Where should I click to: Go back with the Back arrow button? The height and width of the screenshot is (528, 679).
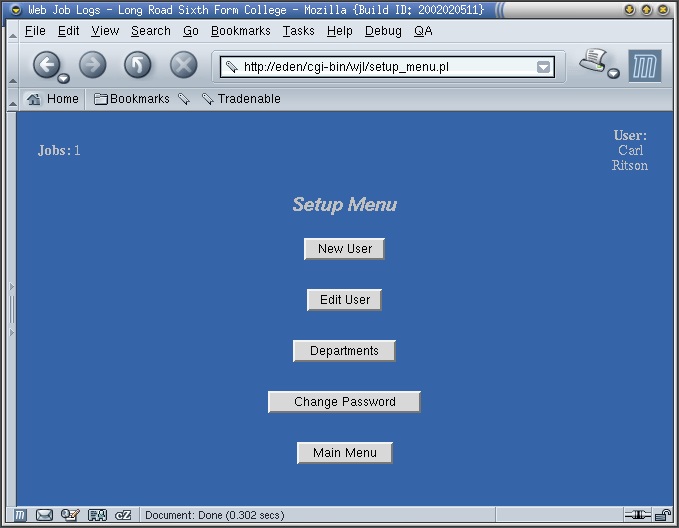pos(46,65)
